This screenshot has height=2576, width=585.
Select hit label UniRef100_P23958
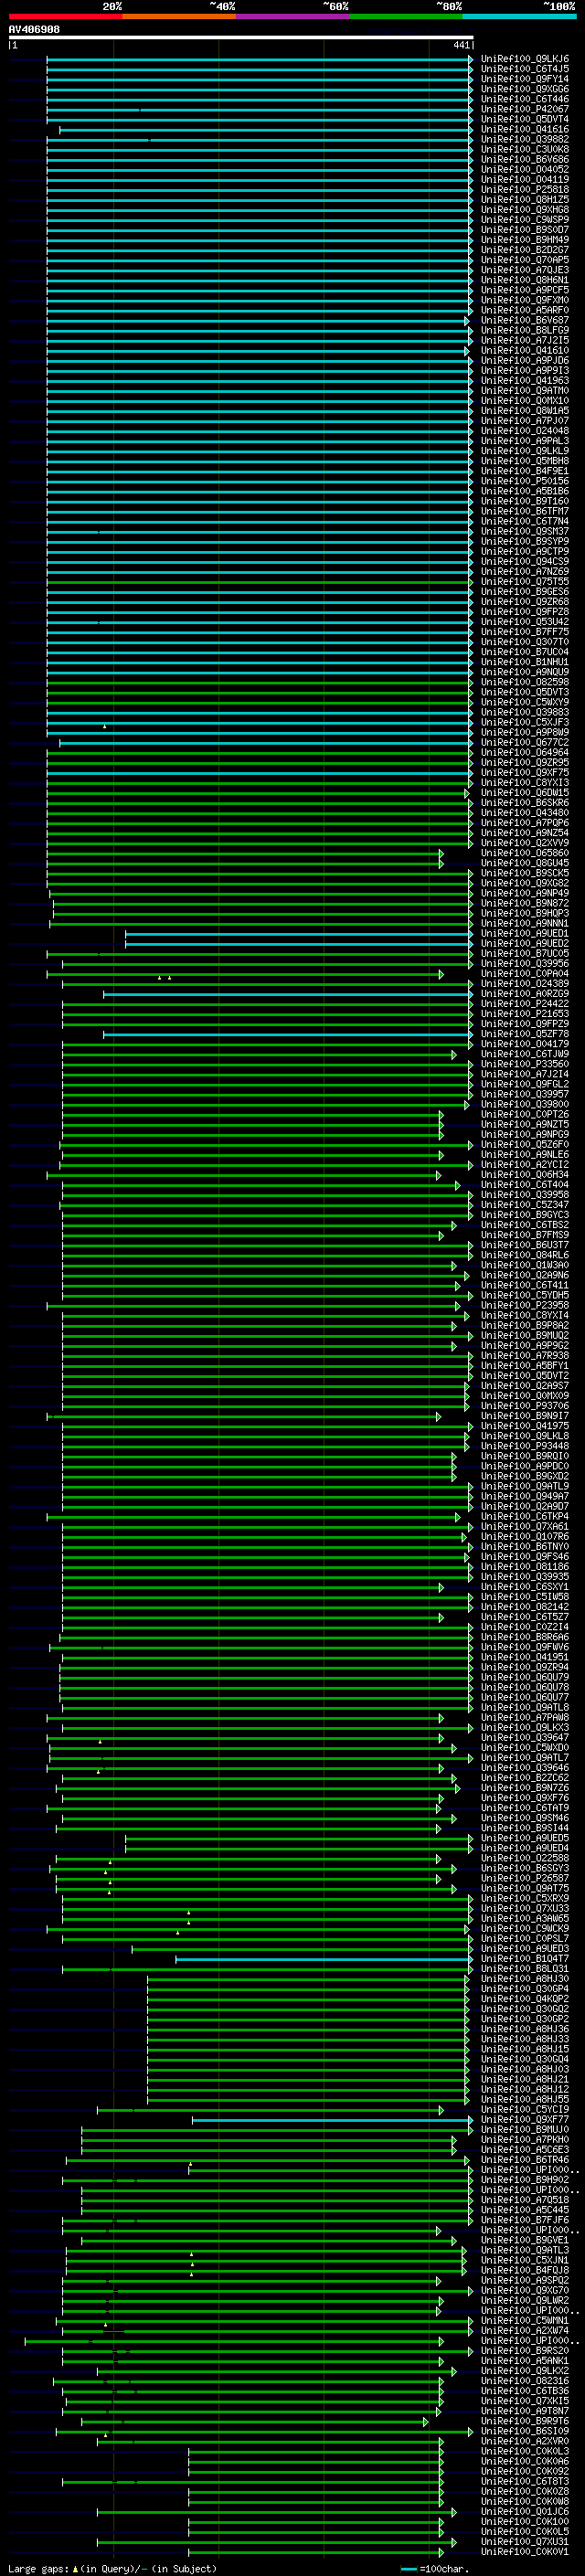525,1305
